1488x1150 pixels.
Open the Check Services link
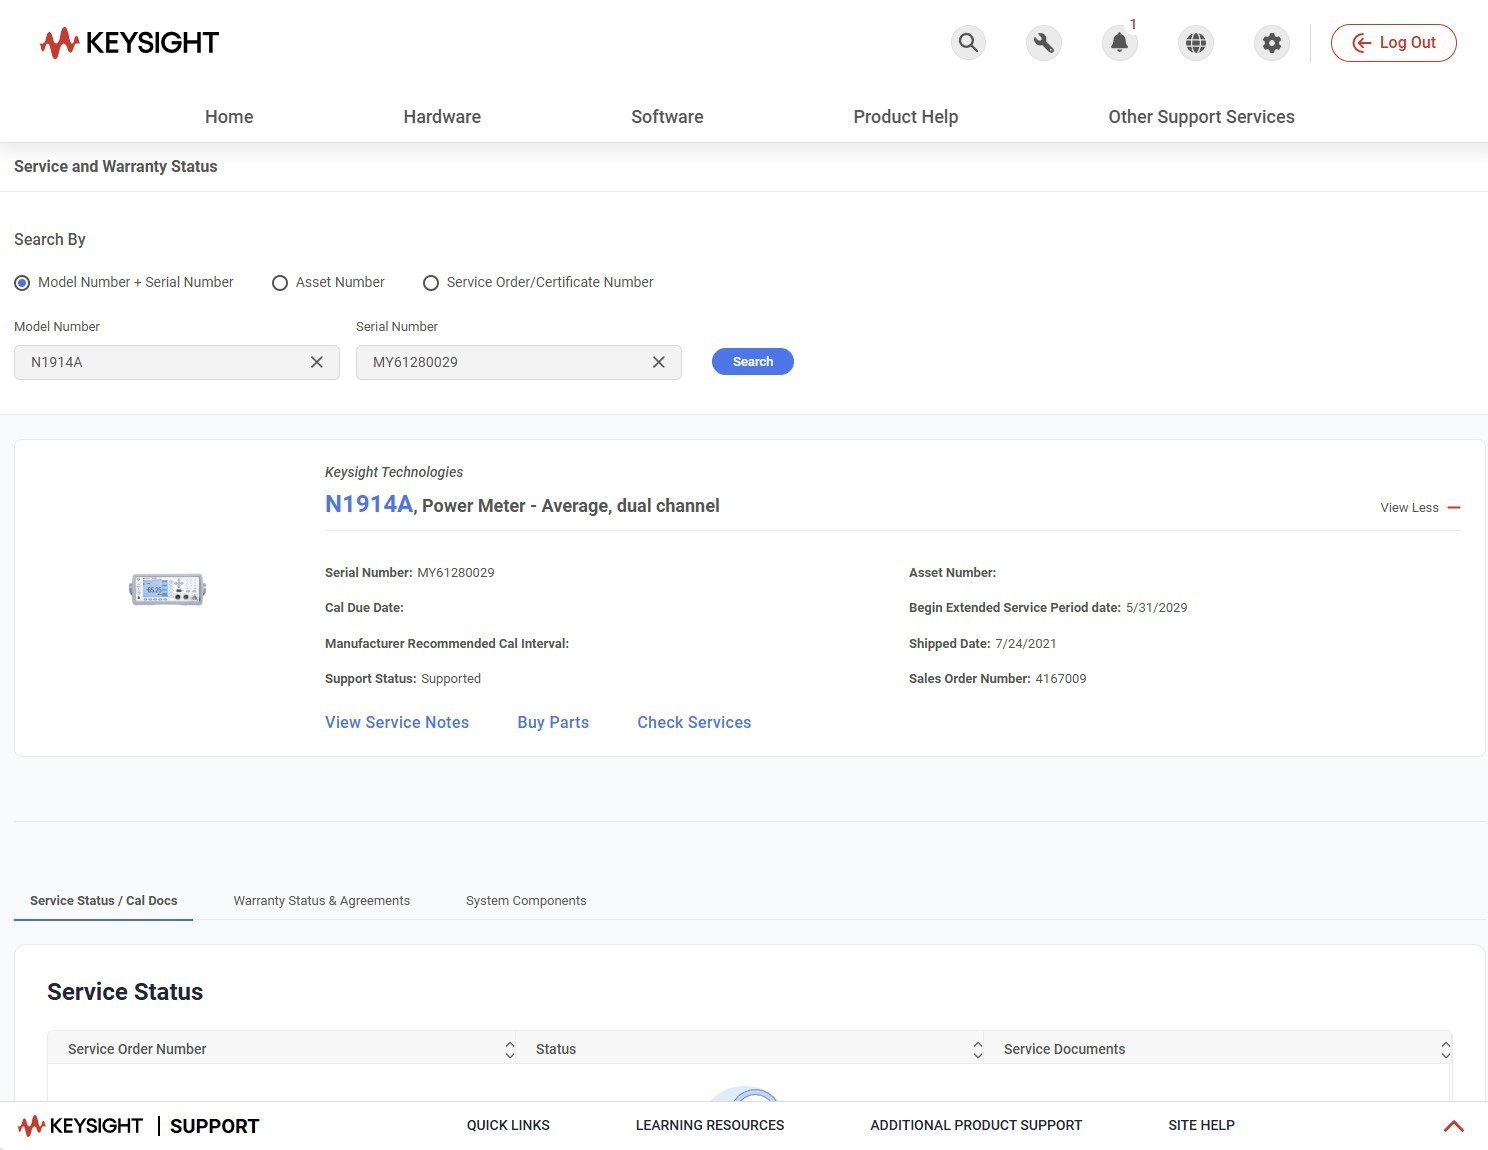694,723
